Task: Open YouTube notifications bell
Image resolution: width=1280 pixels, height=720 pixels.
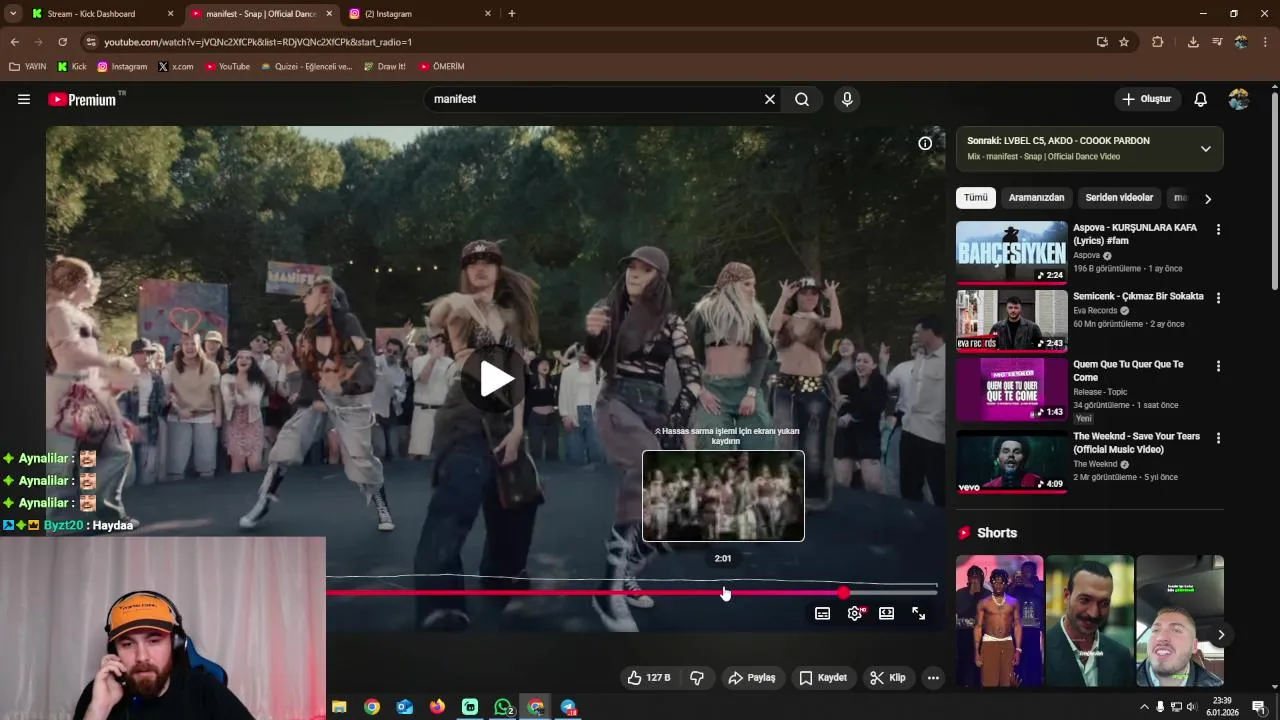Action: (x=1200, y=99)
